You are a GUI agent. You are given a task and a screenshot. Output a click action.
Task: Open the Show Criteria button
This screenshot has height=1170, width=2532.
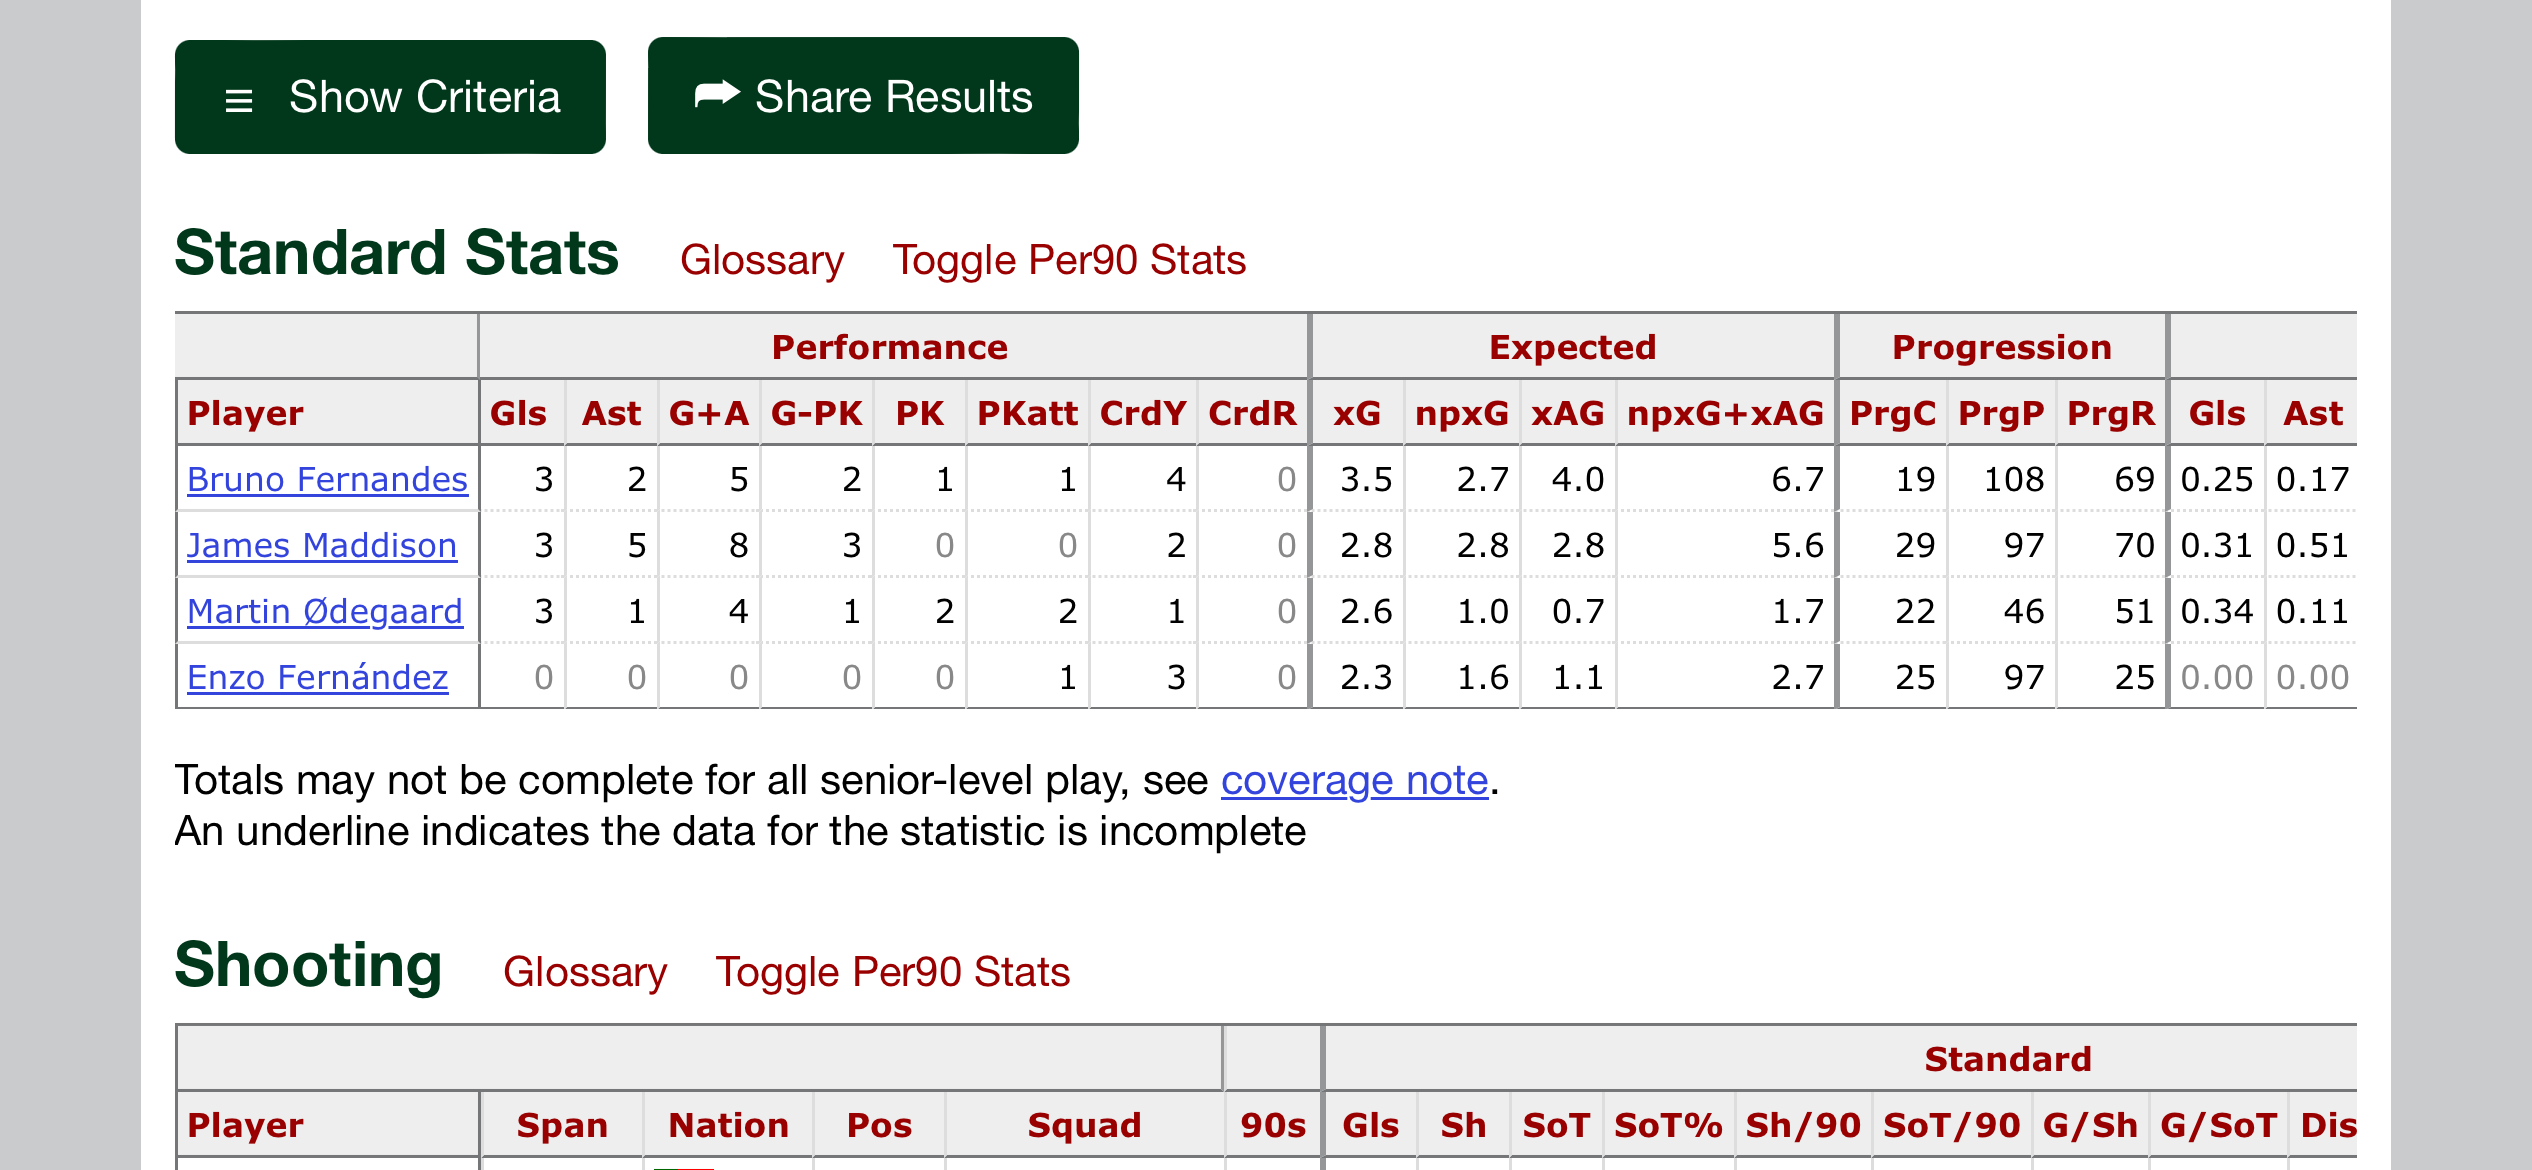pos(390,97)
